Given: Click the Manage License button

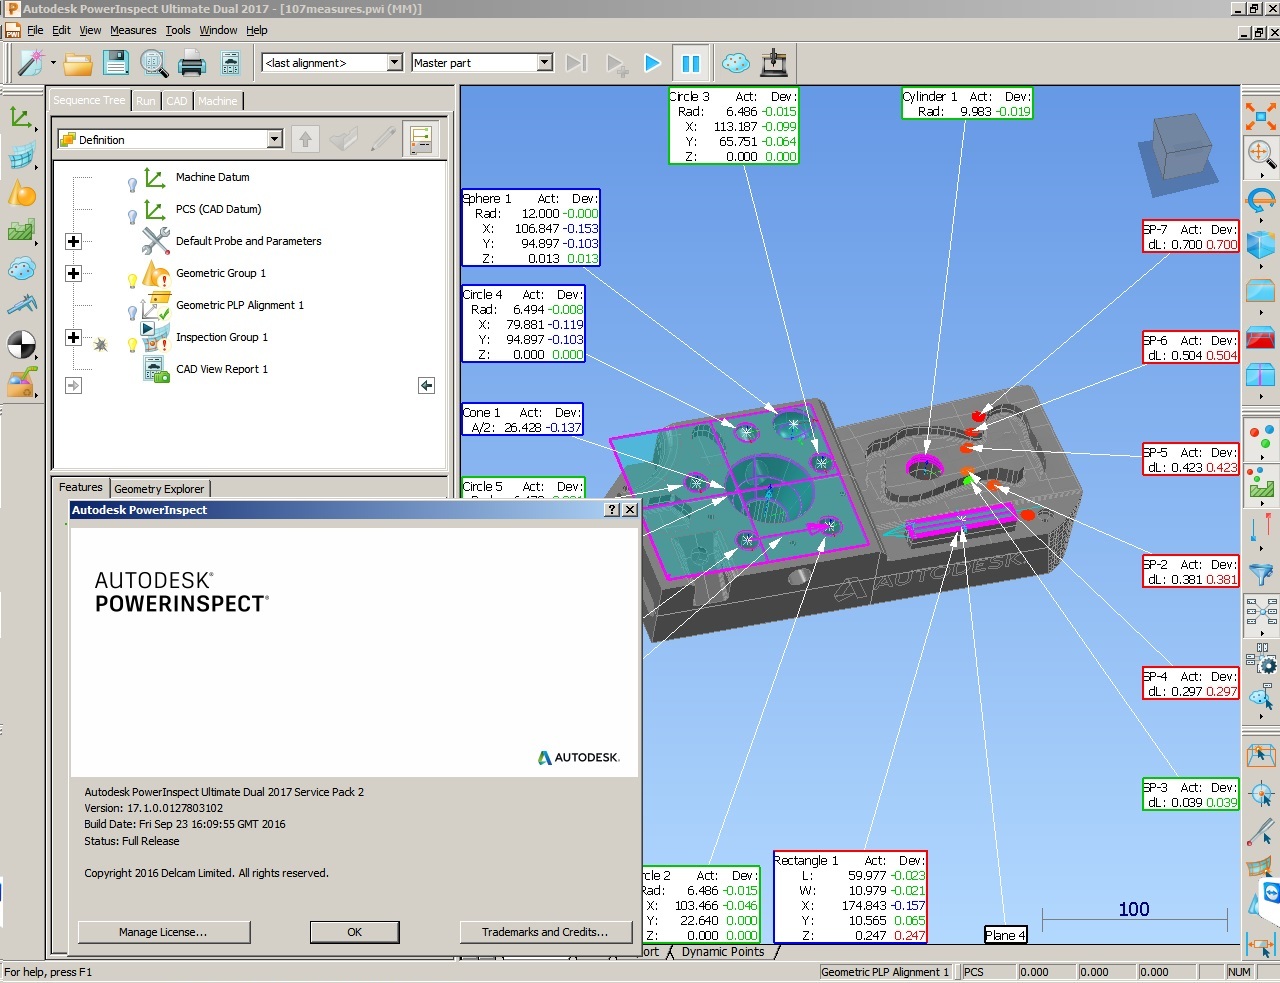Looking at the screenshot, I should 163,932.
